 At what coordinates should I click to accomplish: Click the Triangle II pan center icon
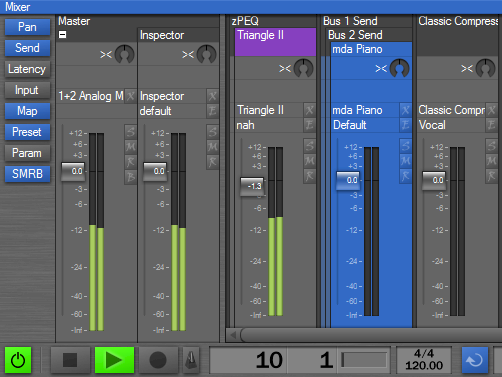[x=285, y=68]
